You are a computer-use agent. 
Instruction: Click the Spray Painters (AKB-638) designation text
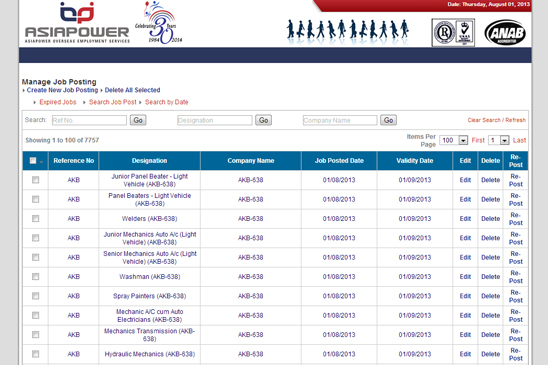pos(150,296)
